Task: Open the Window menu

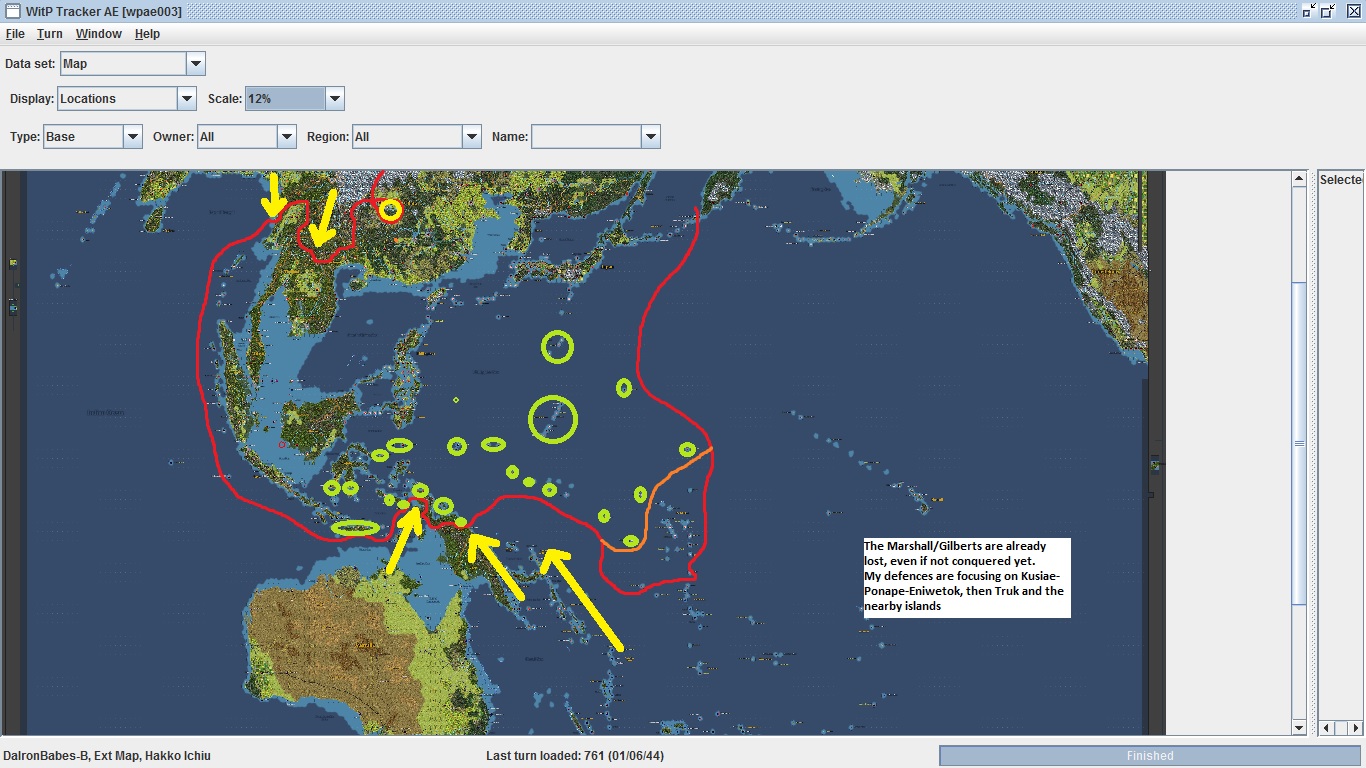Action: coord(99,34)
